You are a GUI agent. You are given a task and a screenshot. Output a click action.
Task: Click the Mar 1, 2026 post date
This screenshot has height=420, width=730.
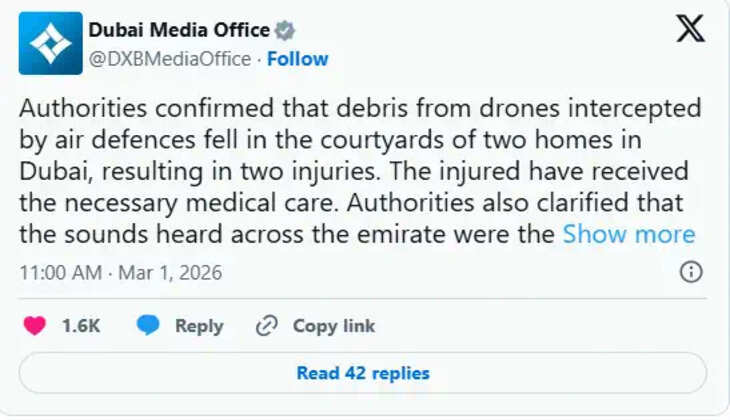pyautogui.click(x=172, y=272)
